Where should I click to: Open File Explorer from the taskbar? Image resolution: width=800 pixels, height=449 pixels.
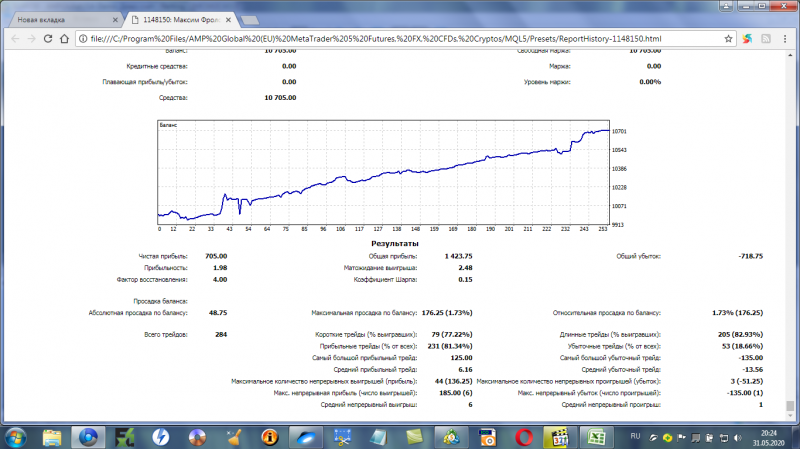pyautogui.click(x=52, y=438)
